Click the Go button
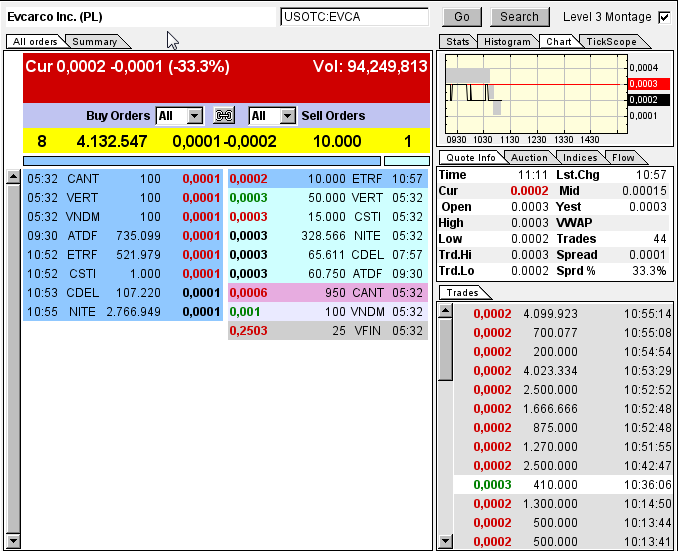680x551 pixels. tap(462, 17)
